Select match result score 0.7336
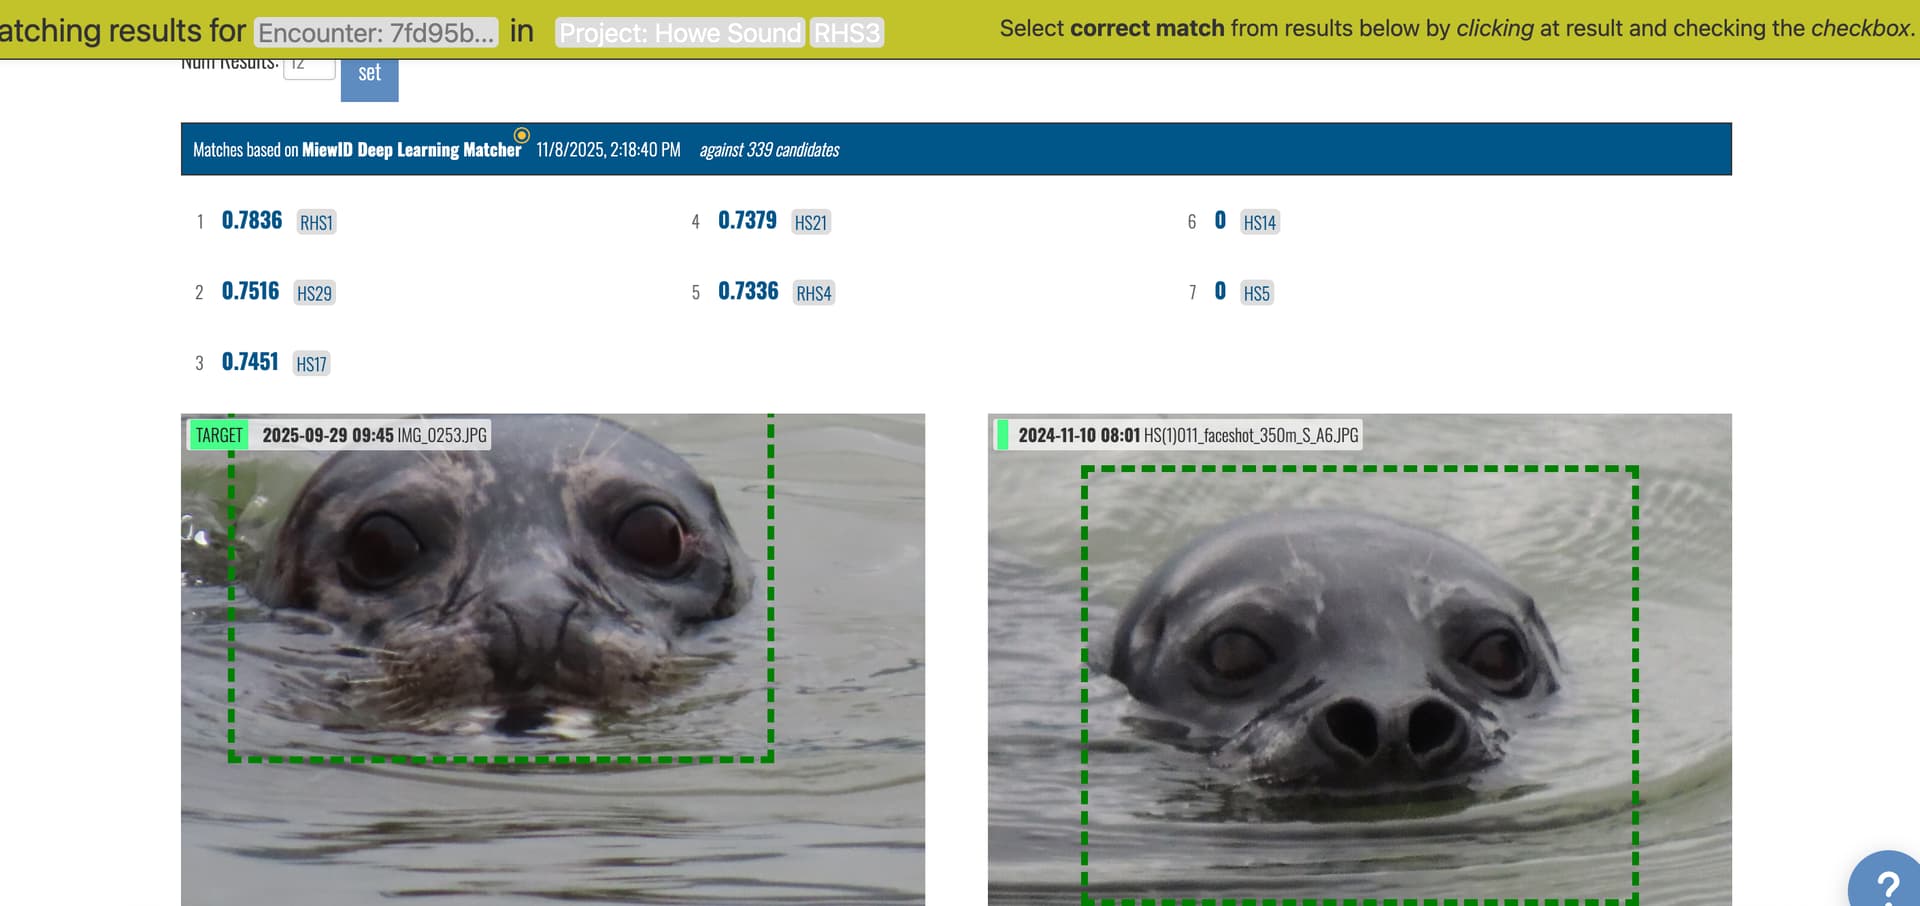Viewport: 1920px width, 906px height. (748, 292)
